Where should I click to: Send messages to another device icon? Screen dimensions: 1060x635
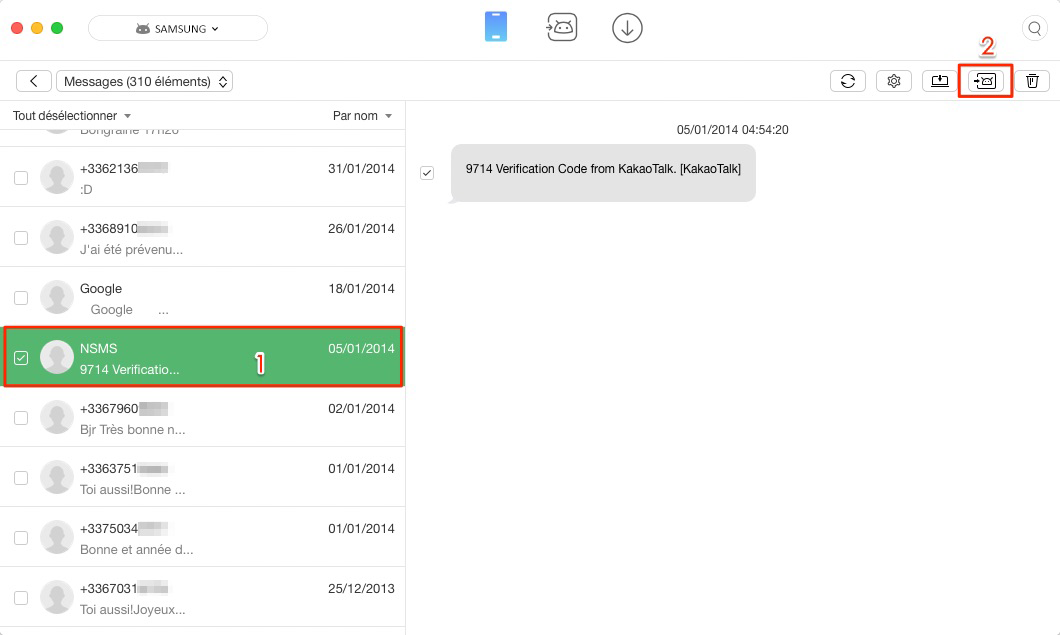pos(986,81)
